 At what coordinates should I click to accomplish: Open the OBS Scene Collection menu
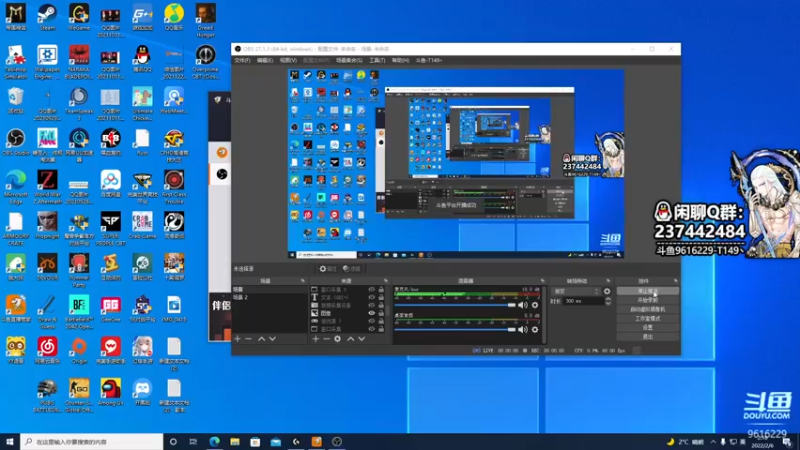click(349, 60)
